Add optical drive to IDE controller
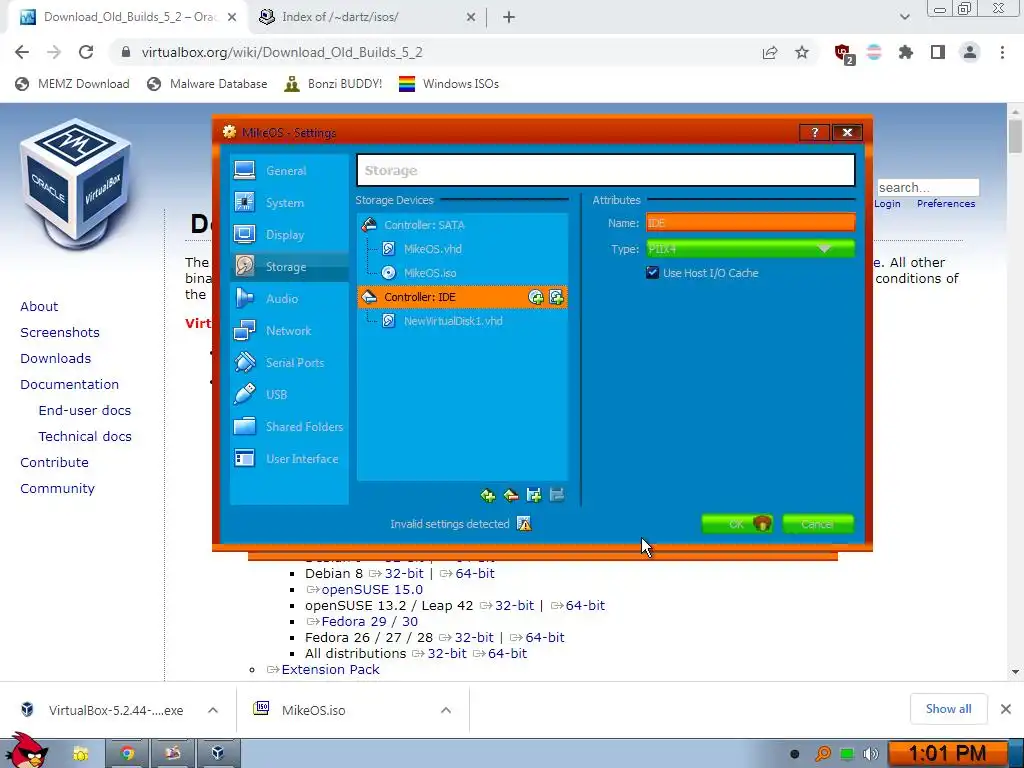The height and width of the screenshot is (768, 1024). point(536,297)
